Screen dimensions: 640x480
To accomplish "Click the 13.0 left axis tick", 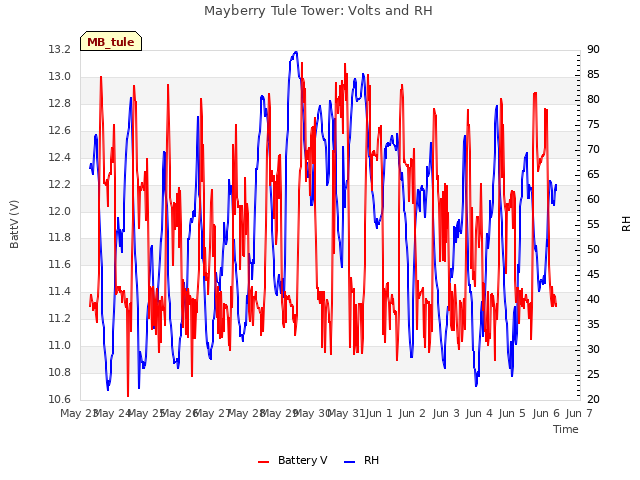I will click(x=60, y=77).
